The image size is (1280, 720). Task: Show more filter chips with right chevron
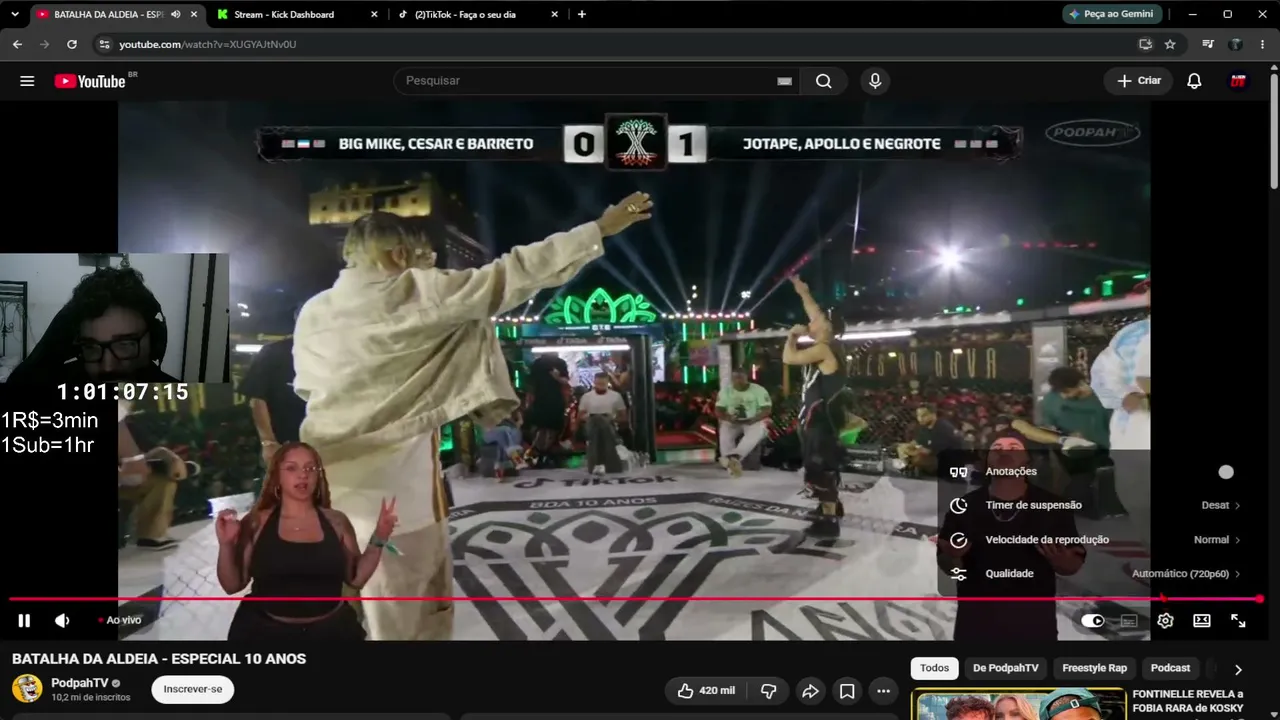point(1238,669)
